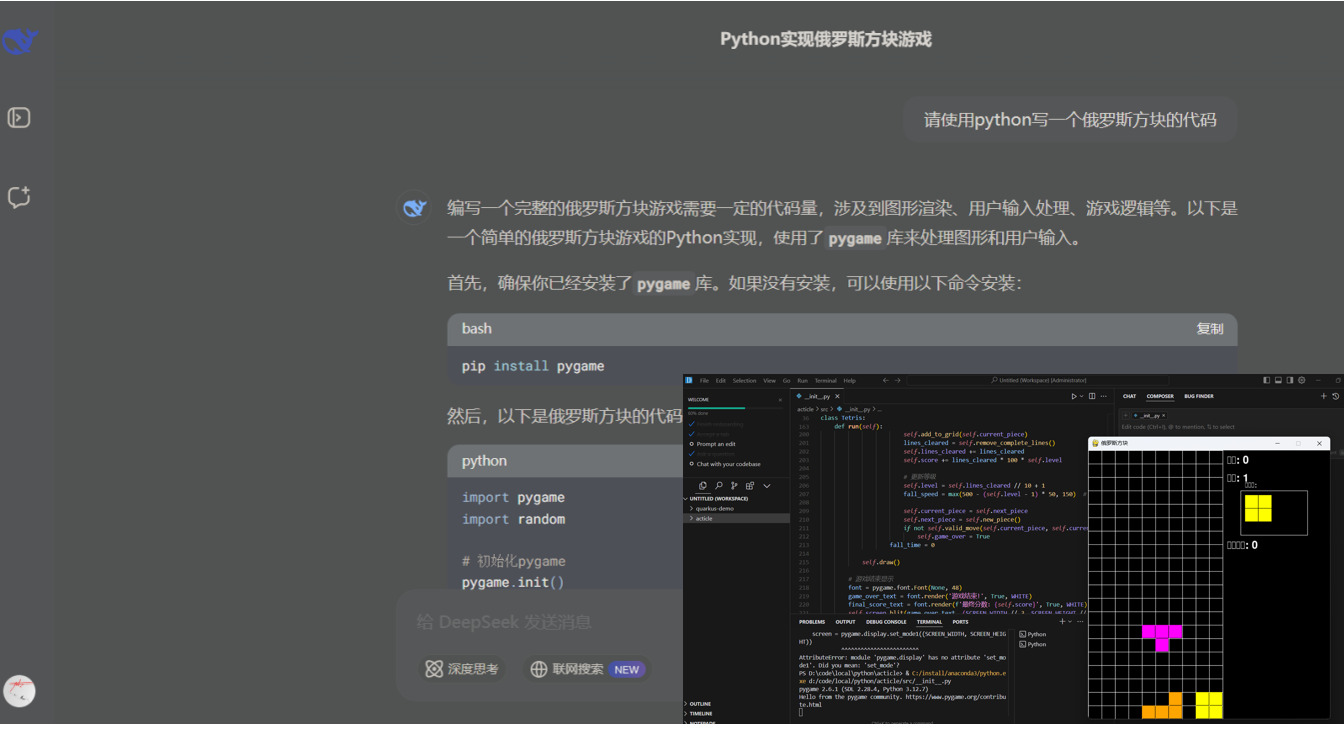Toggle the 深度思考 deep thinking mode
Screen dimensions: 1344x734
(462, 669)
